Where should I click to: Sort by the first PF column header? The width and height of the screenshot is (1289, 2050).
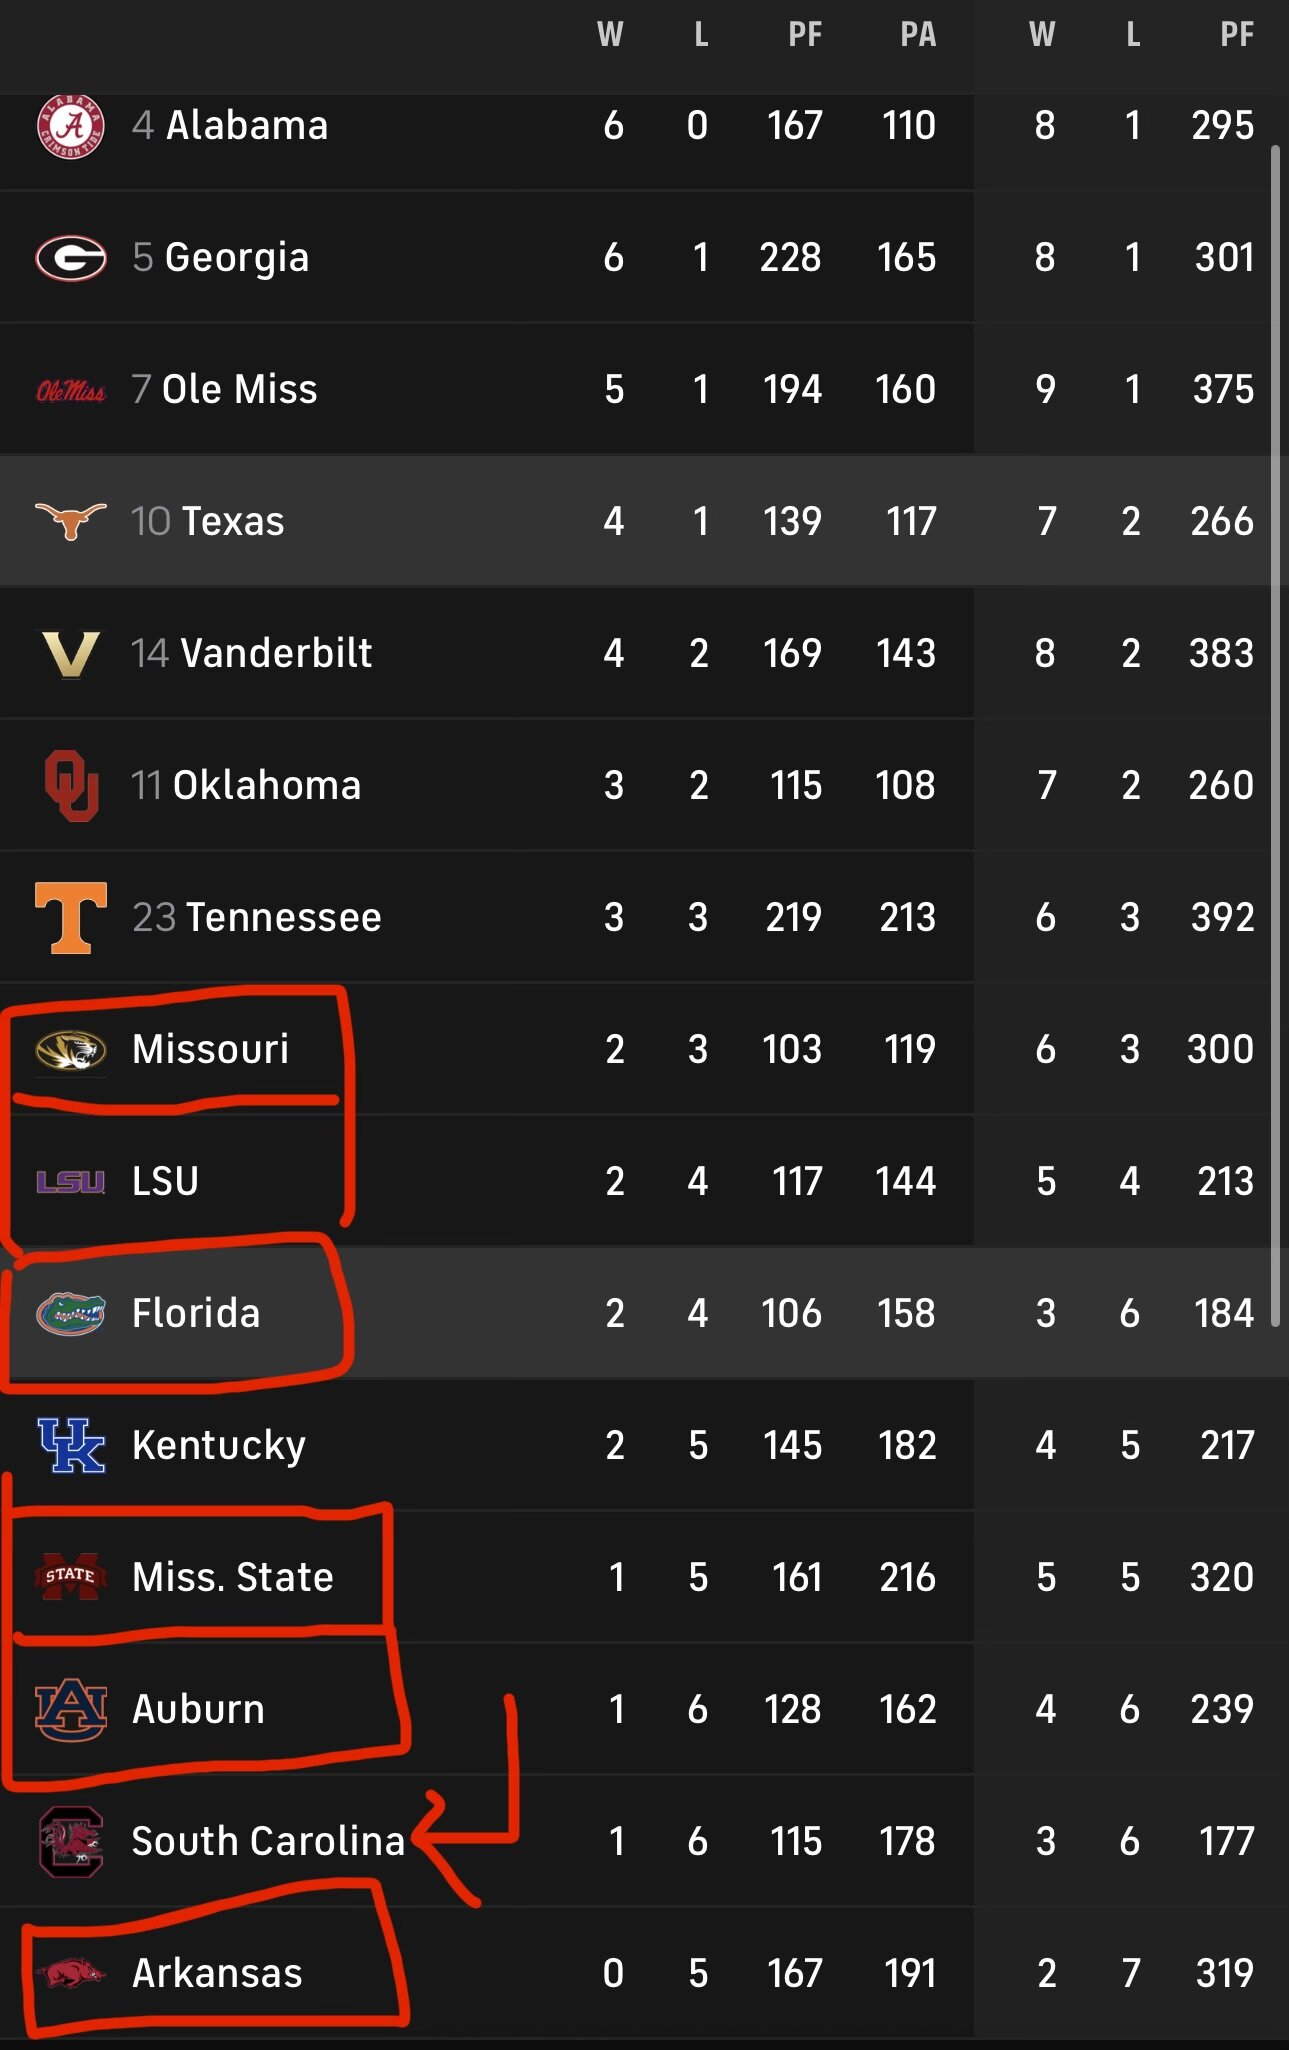(x=804, y=35)
